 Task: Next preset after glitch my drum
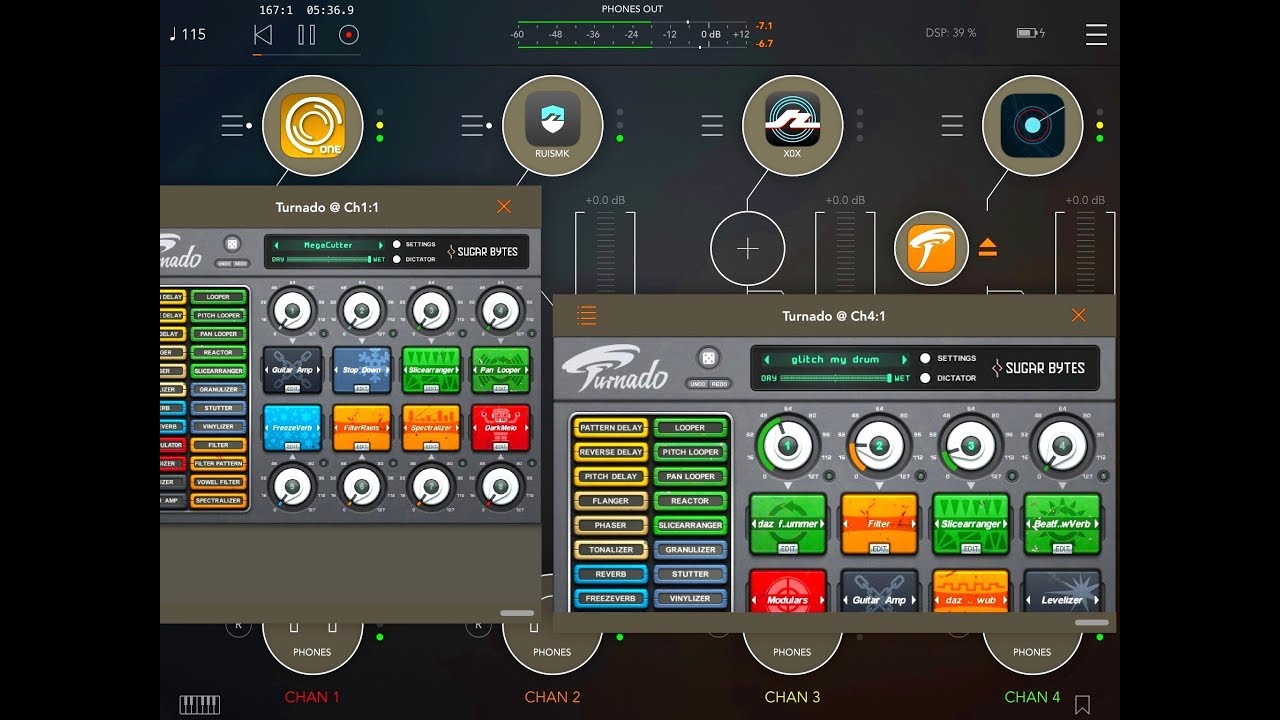click(x=904, y=360)
